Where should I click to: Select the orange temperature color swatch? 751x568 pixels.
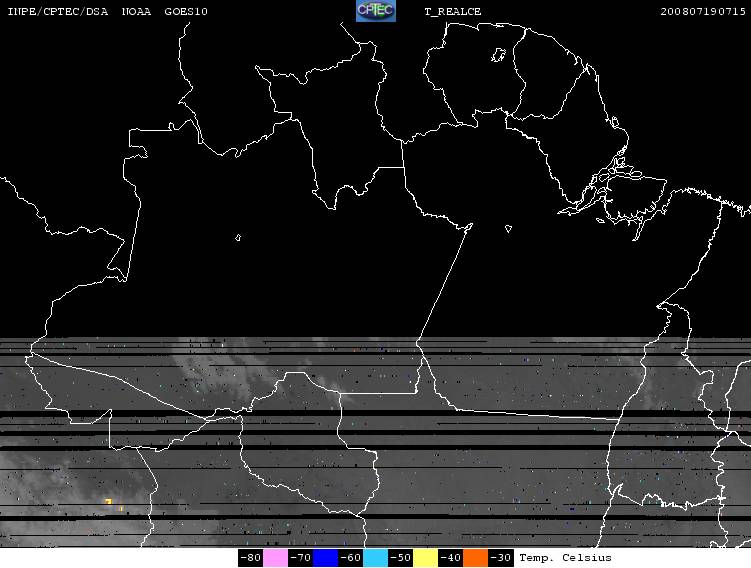pyautogui.click(x=475, y=558)
